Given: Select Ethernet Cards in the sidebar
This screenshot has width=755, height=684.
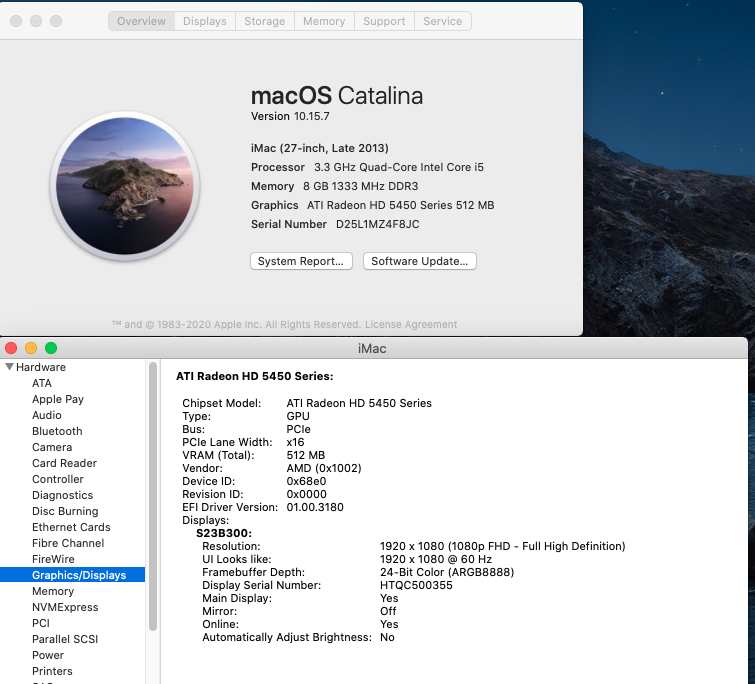Looking at the screenshot, I should [71, 527].
